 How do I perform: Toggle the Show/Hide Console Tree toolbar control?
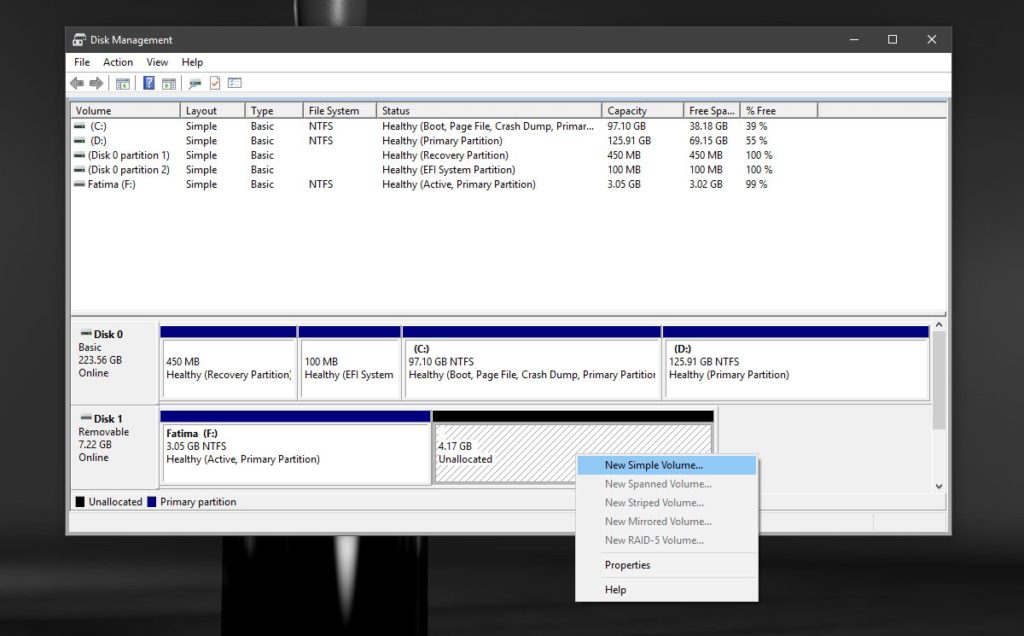coord(122,83)
